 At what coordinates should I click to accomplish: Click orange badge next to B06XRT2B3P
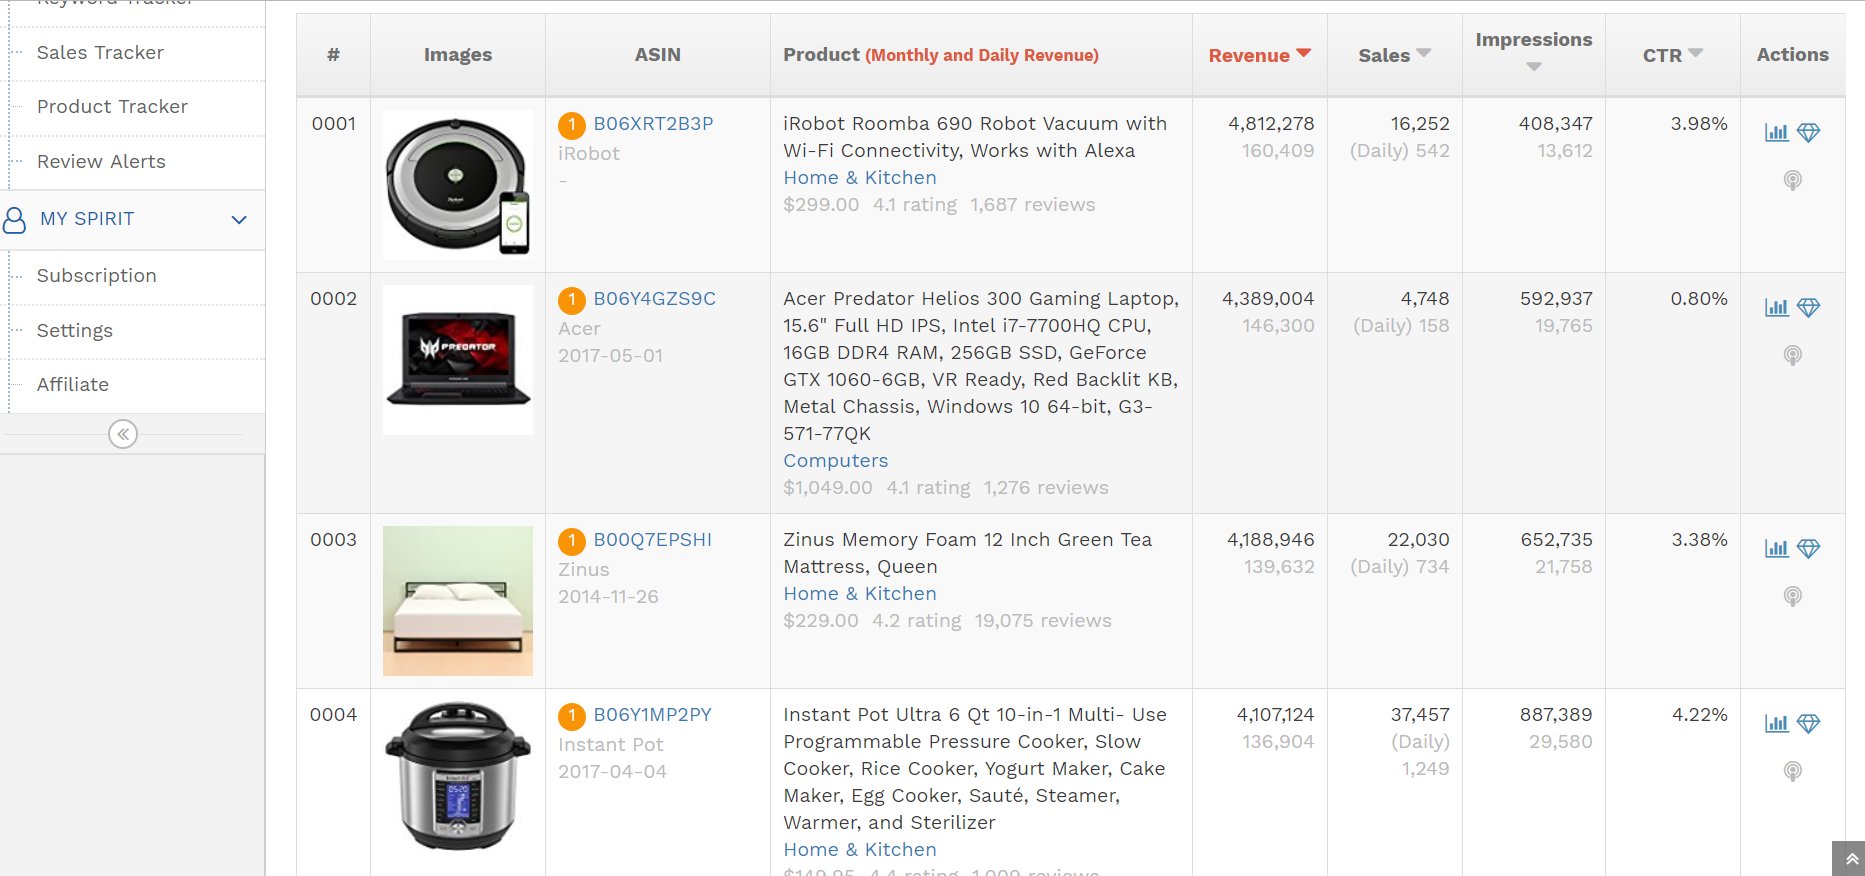pyautogui.click(x=571, y=125)
